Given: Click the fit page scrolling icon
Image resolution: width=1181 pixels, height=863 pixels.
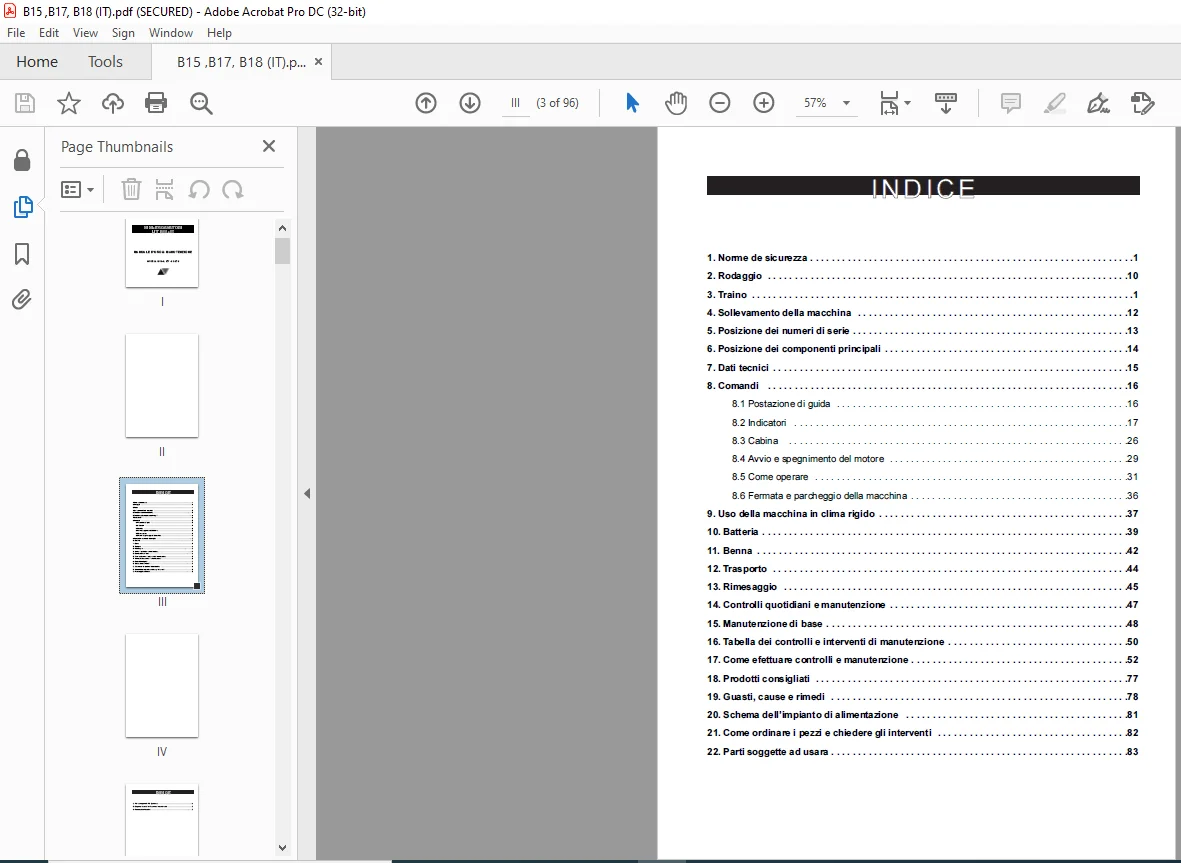Looking at the screenshot, I should (x=890, y=103).
